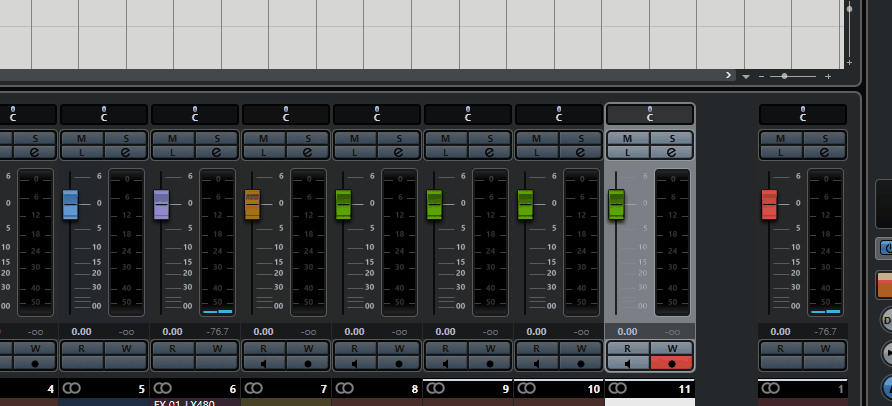Image resolution: width=892 pixels, height=406 pixels.
Task: Enable Write automation on output channel 1
Action: point(825,348)
